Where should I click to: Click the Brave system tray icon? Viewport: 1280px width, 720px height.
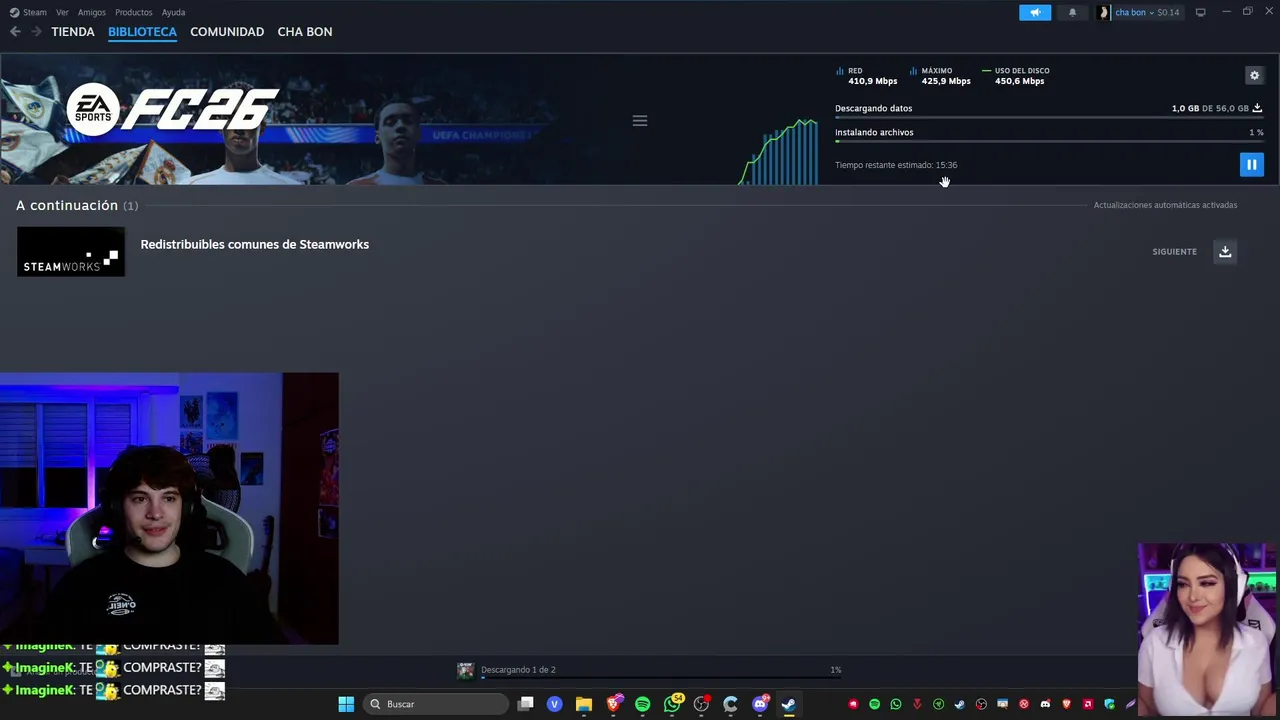pyautogui.click(x=1066, y=704)
